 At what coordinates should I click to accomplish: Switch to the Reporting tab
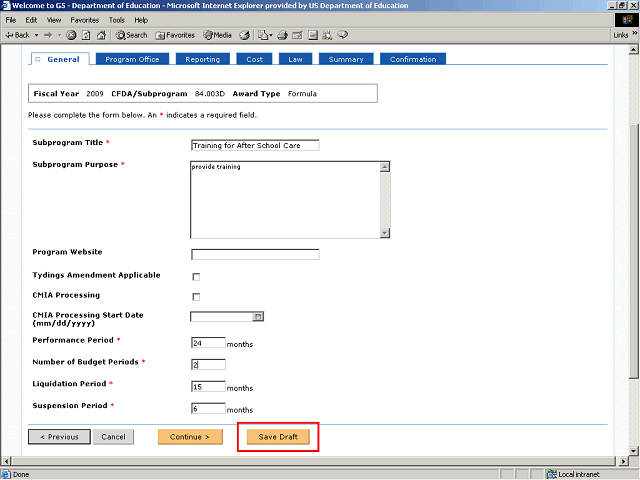point(202,59)
